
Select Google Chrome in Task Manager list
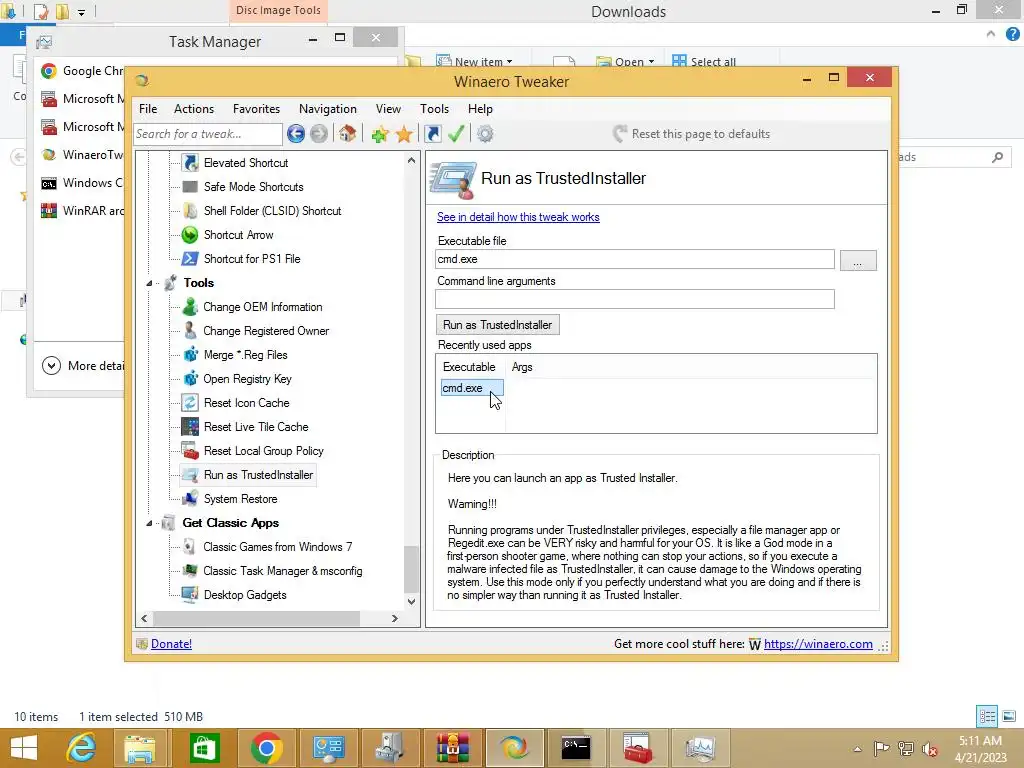(82, 71)
